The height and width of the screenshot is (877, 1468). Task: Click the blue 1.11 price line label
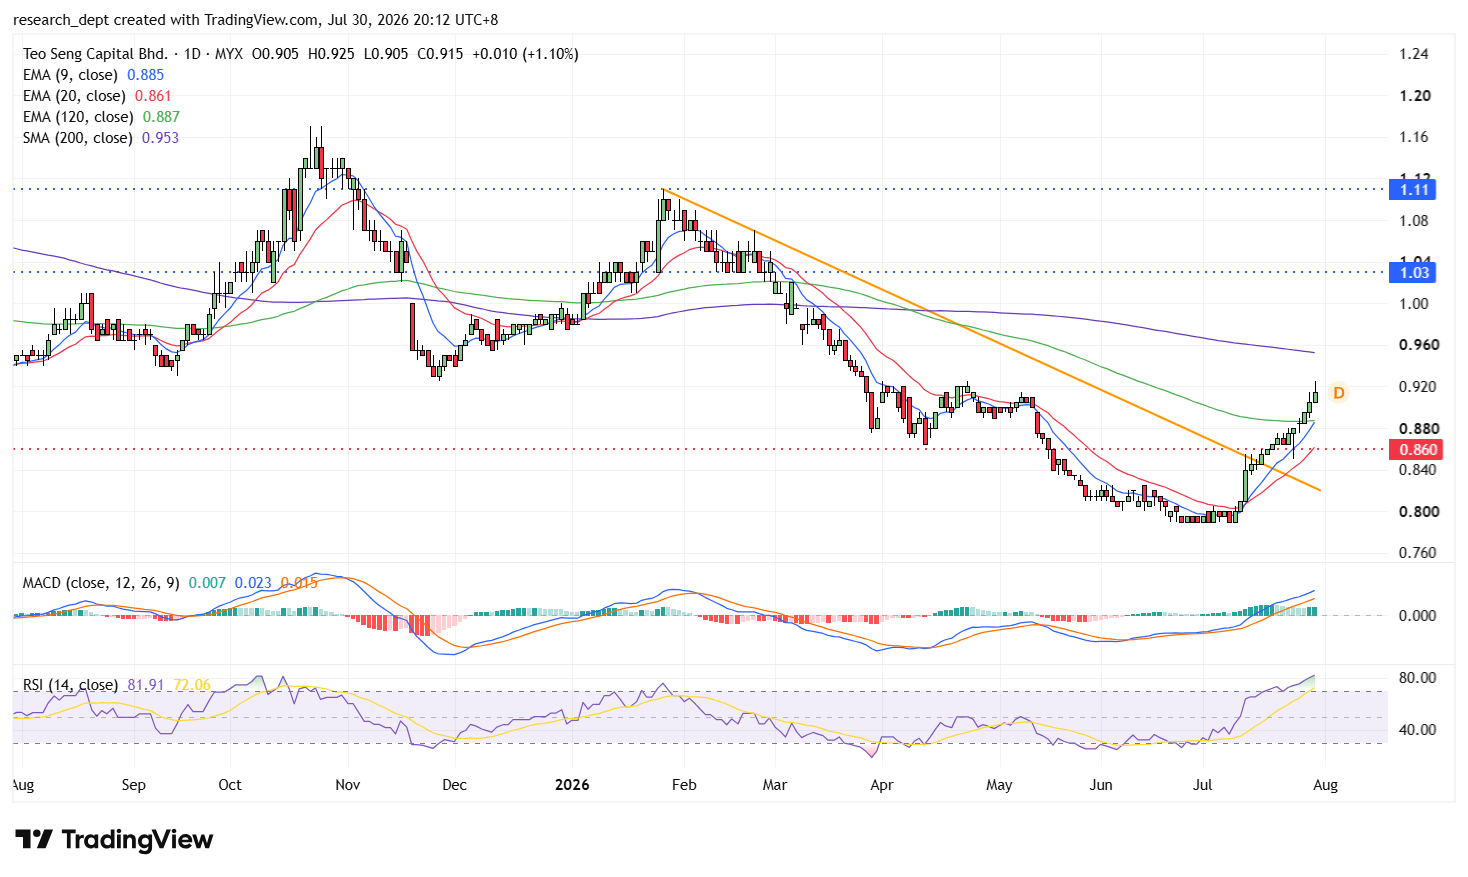(x=1414, y=189)
